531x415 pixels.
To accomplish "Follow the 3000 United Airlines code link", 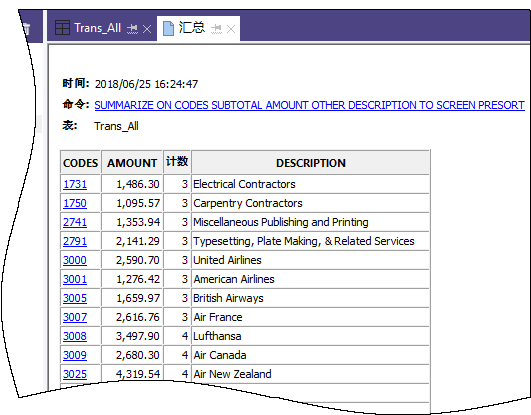I will 75,260.
